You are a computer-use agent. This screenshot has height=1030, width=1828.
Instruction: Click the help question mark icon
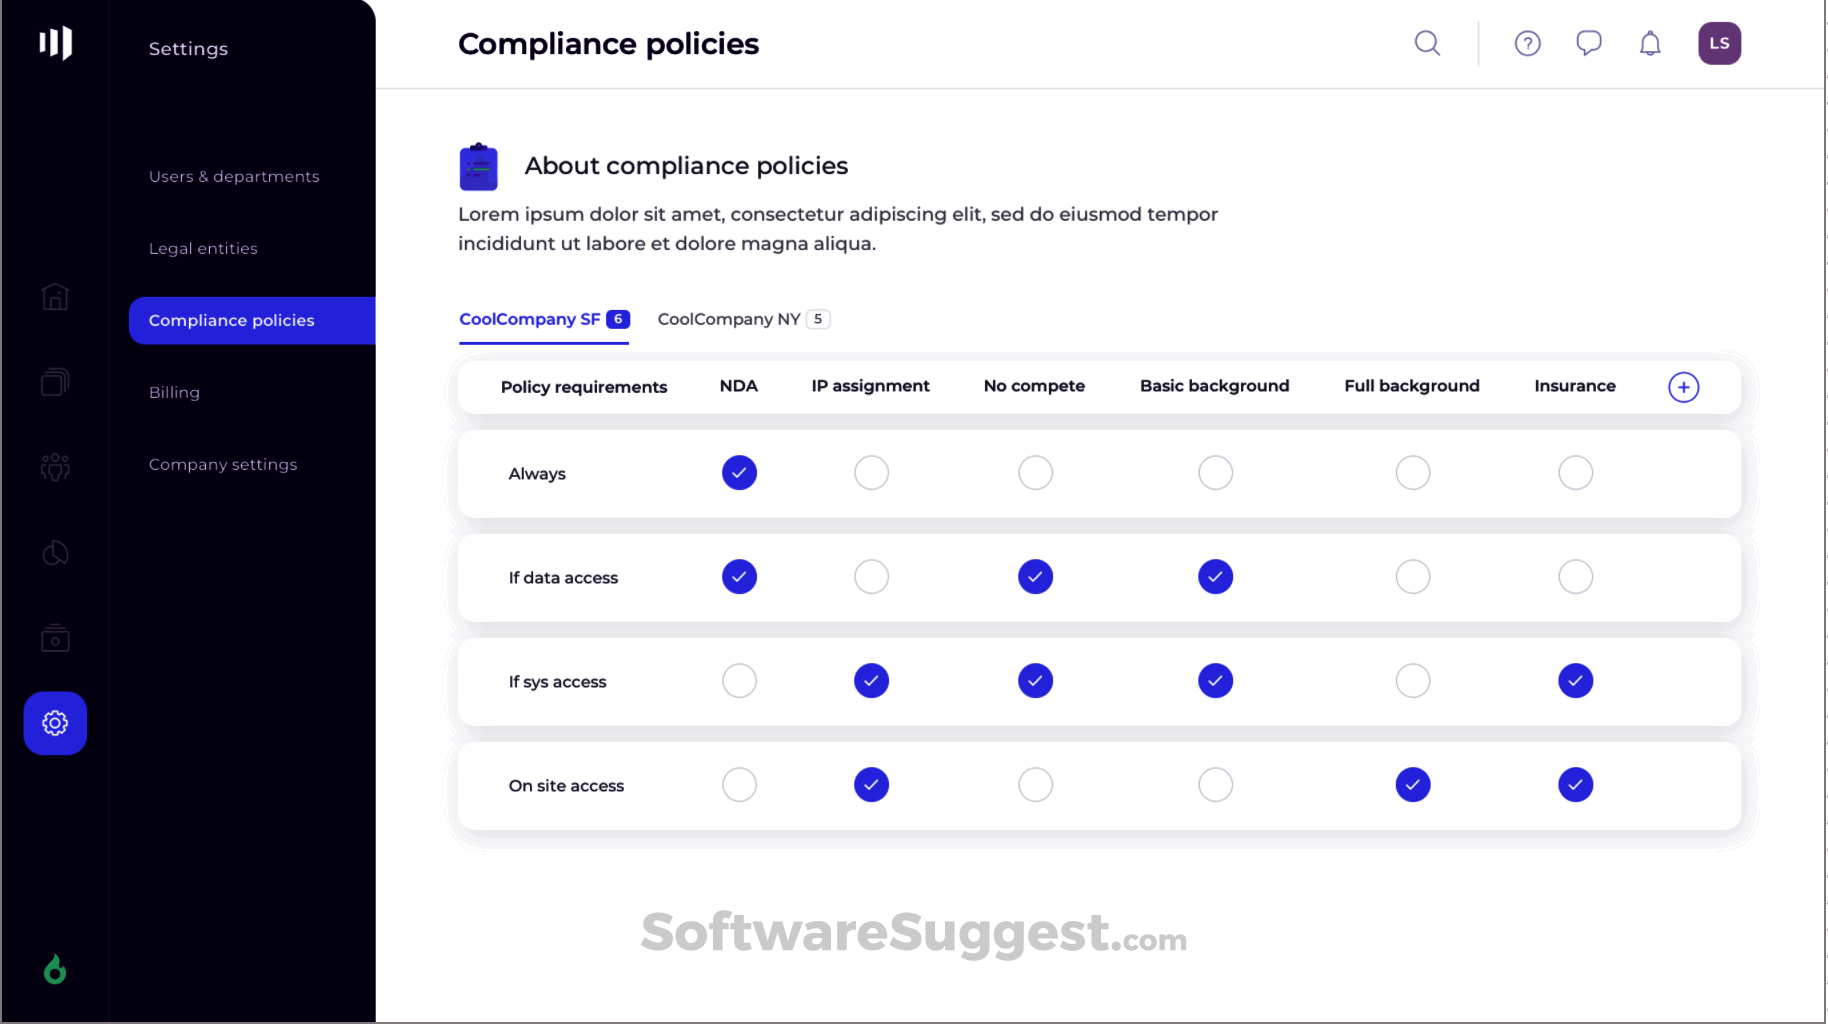click(x=1527, y=43)
